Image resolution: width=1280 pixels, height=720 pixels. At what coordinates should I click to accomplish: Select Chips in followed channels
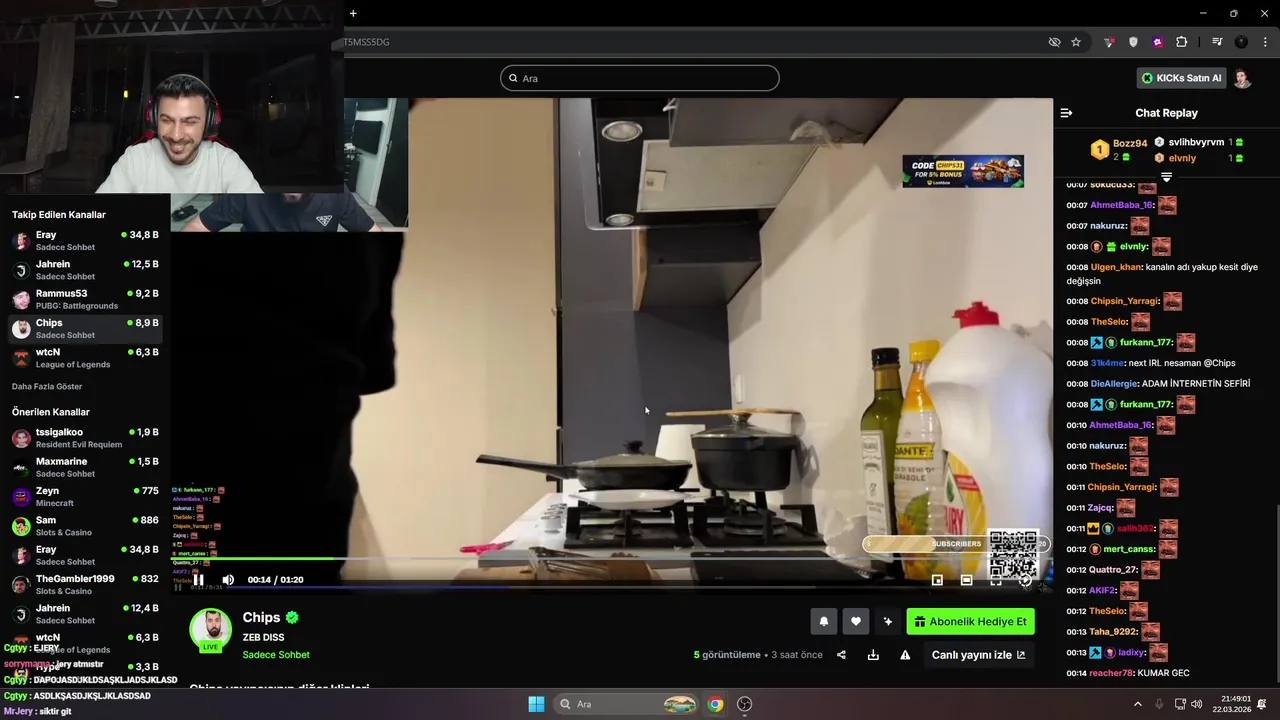pos(85,328)
